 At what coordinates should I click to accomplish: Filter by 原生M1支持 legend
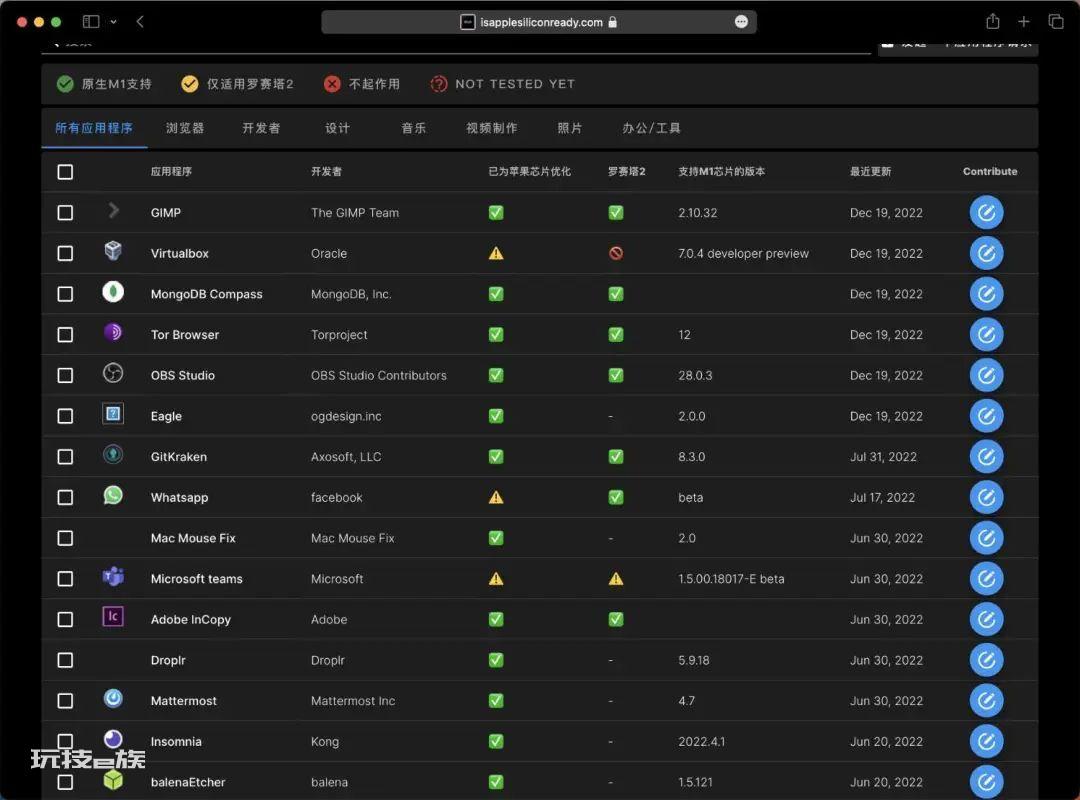[104, 84]
